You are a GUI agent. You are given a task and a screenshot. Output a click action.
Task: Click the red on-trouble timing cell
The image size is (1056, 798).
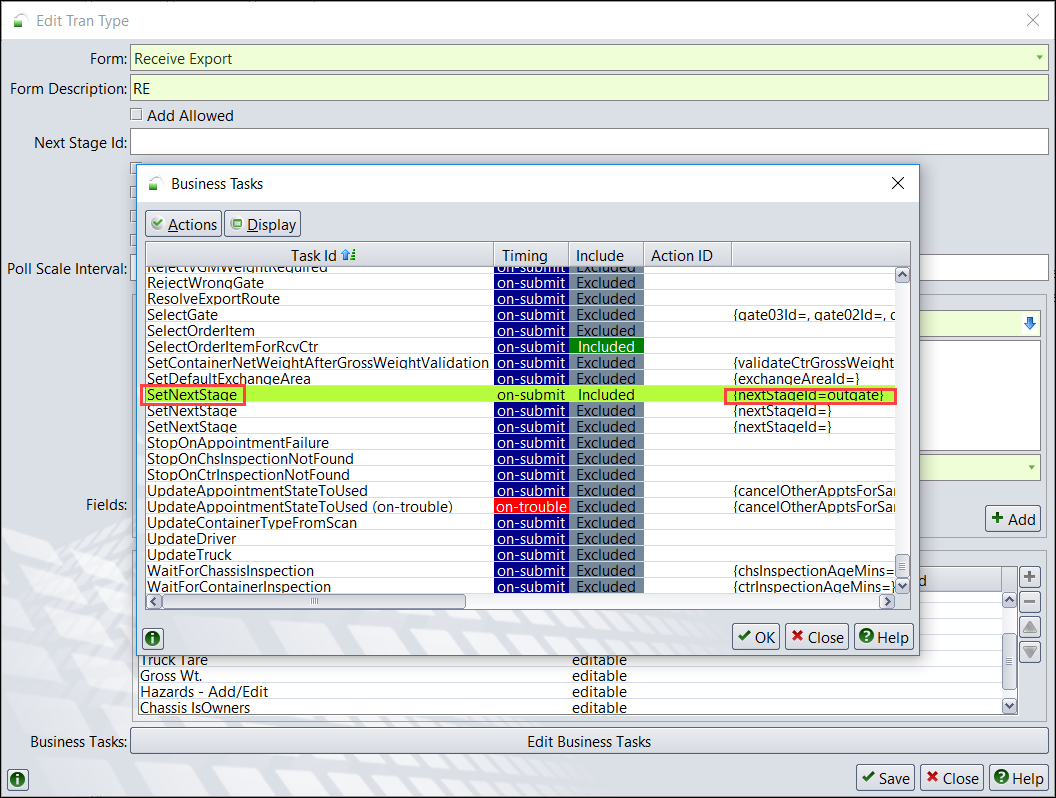click(531, 506)
